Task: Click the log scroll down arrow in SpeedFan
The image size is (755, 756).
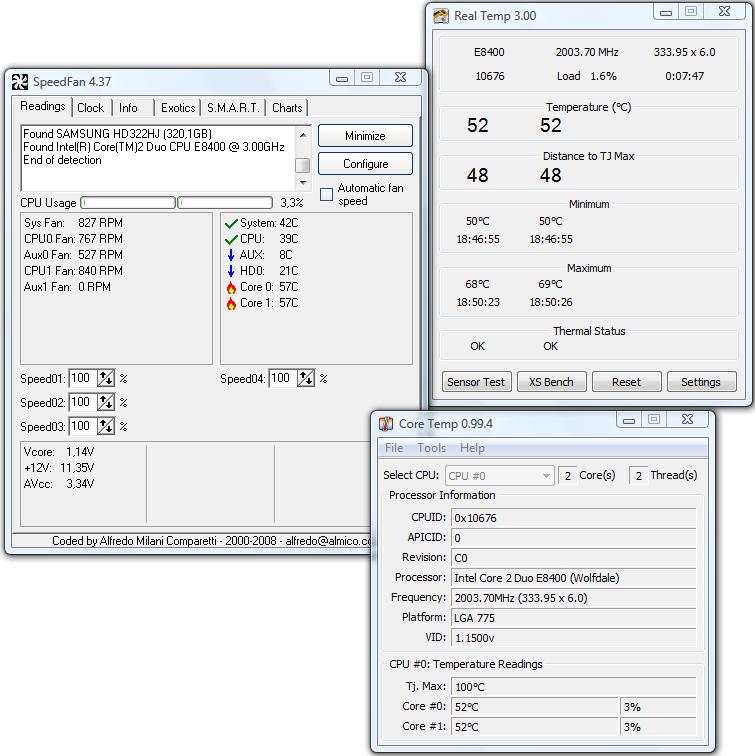Action: 303,182
